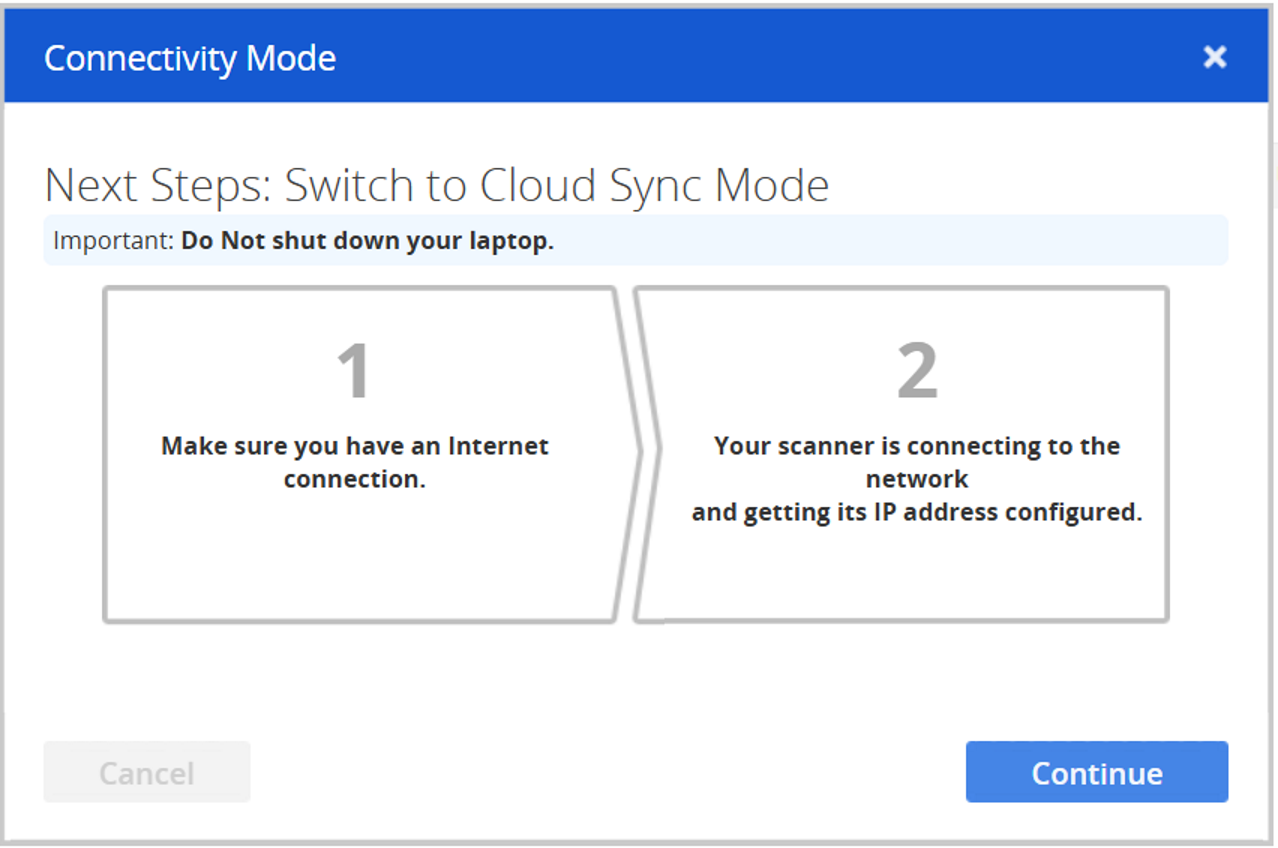Click the 'Make sure you have an Internet' text

(355, 446)
